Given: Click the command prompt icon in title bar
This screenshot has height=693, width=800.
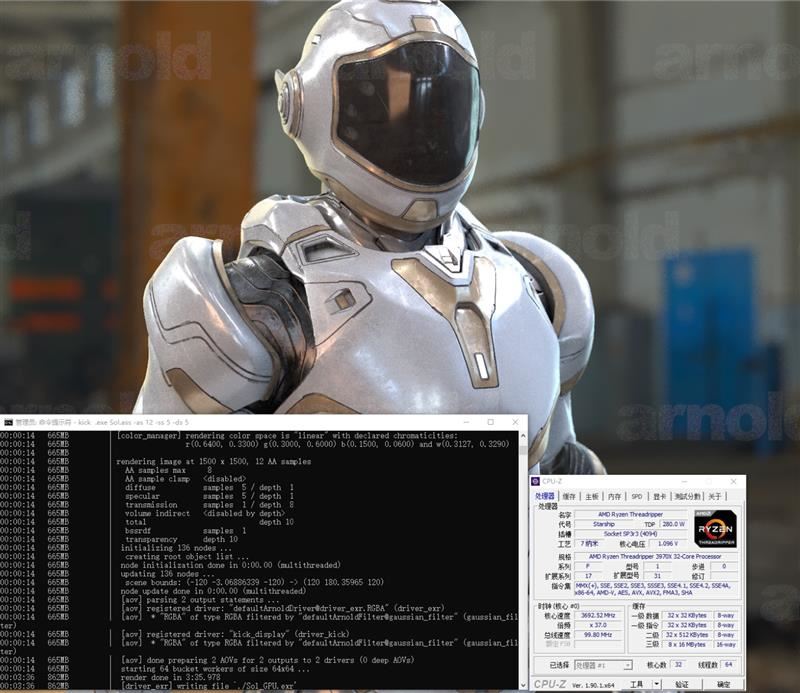Looking at the screenshot, I should [8, 422].
